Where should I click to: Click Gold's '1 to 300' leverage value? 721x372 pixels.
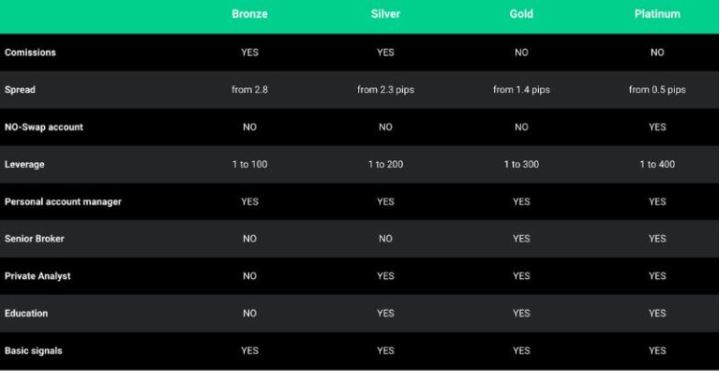(521, 164)
